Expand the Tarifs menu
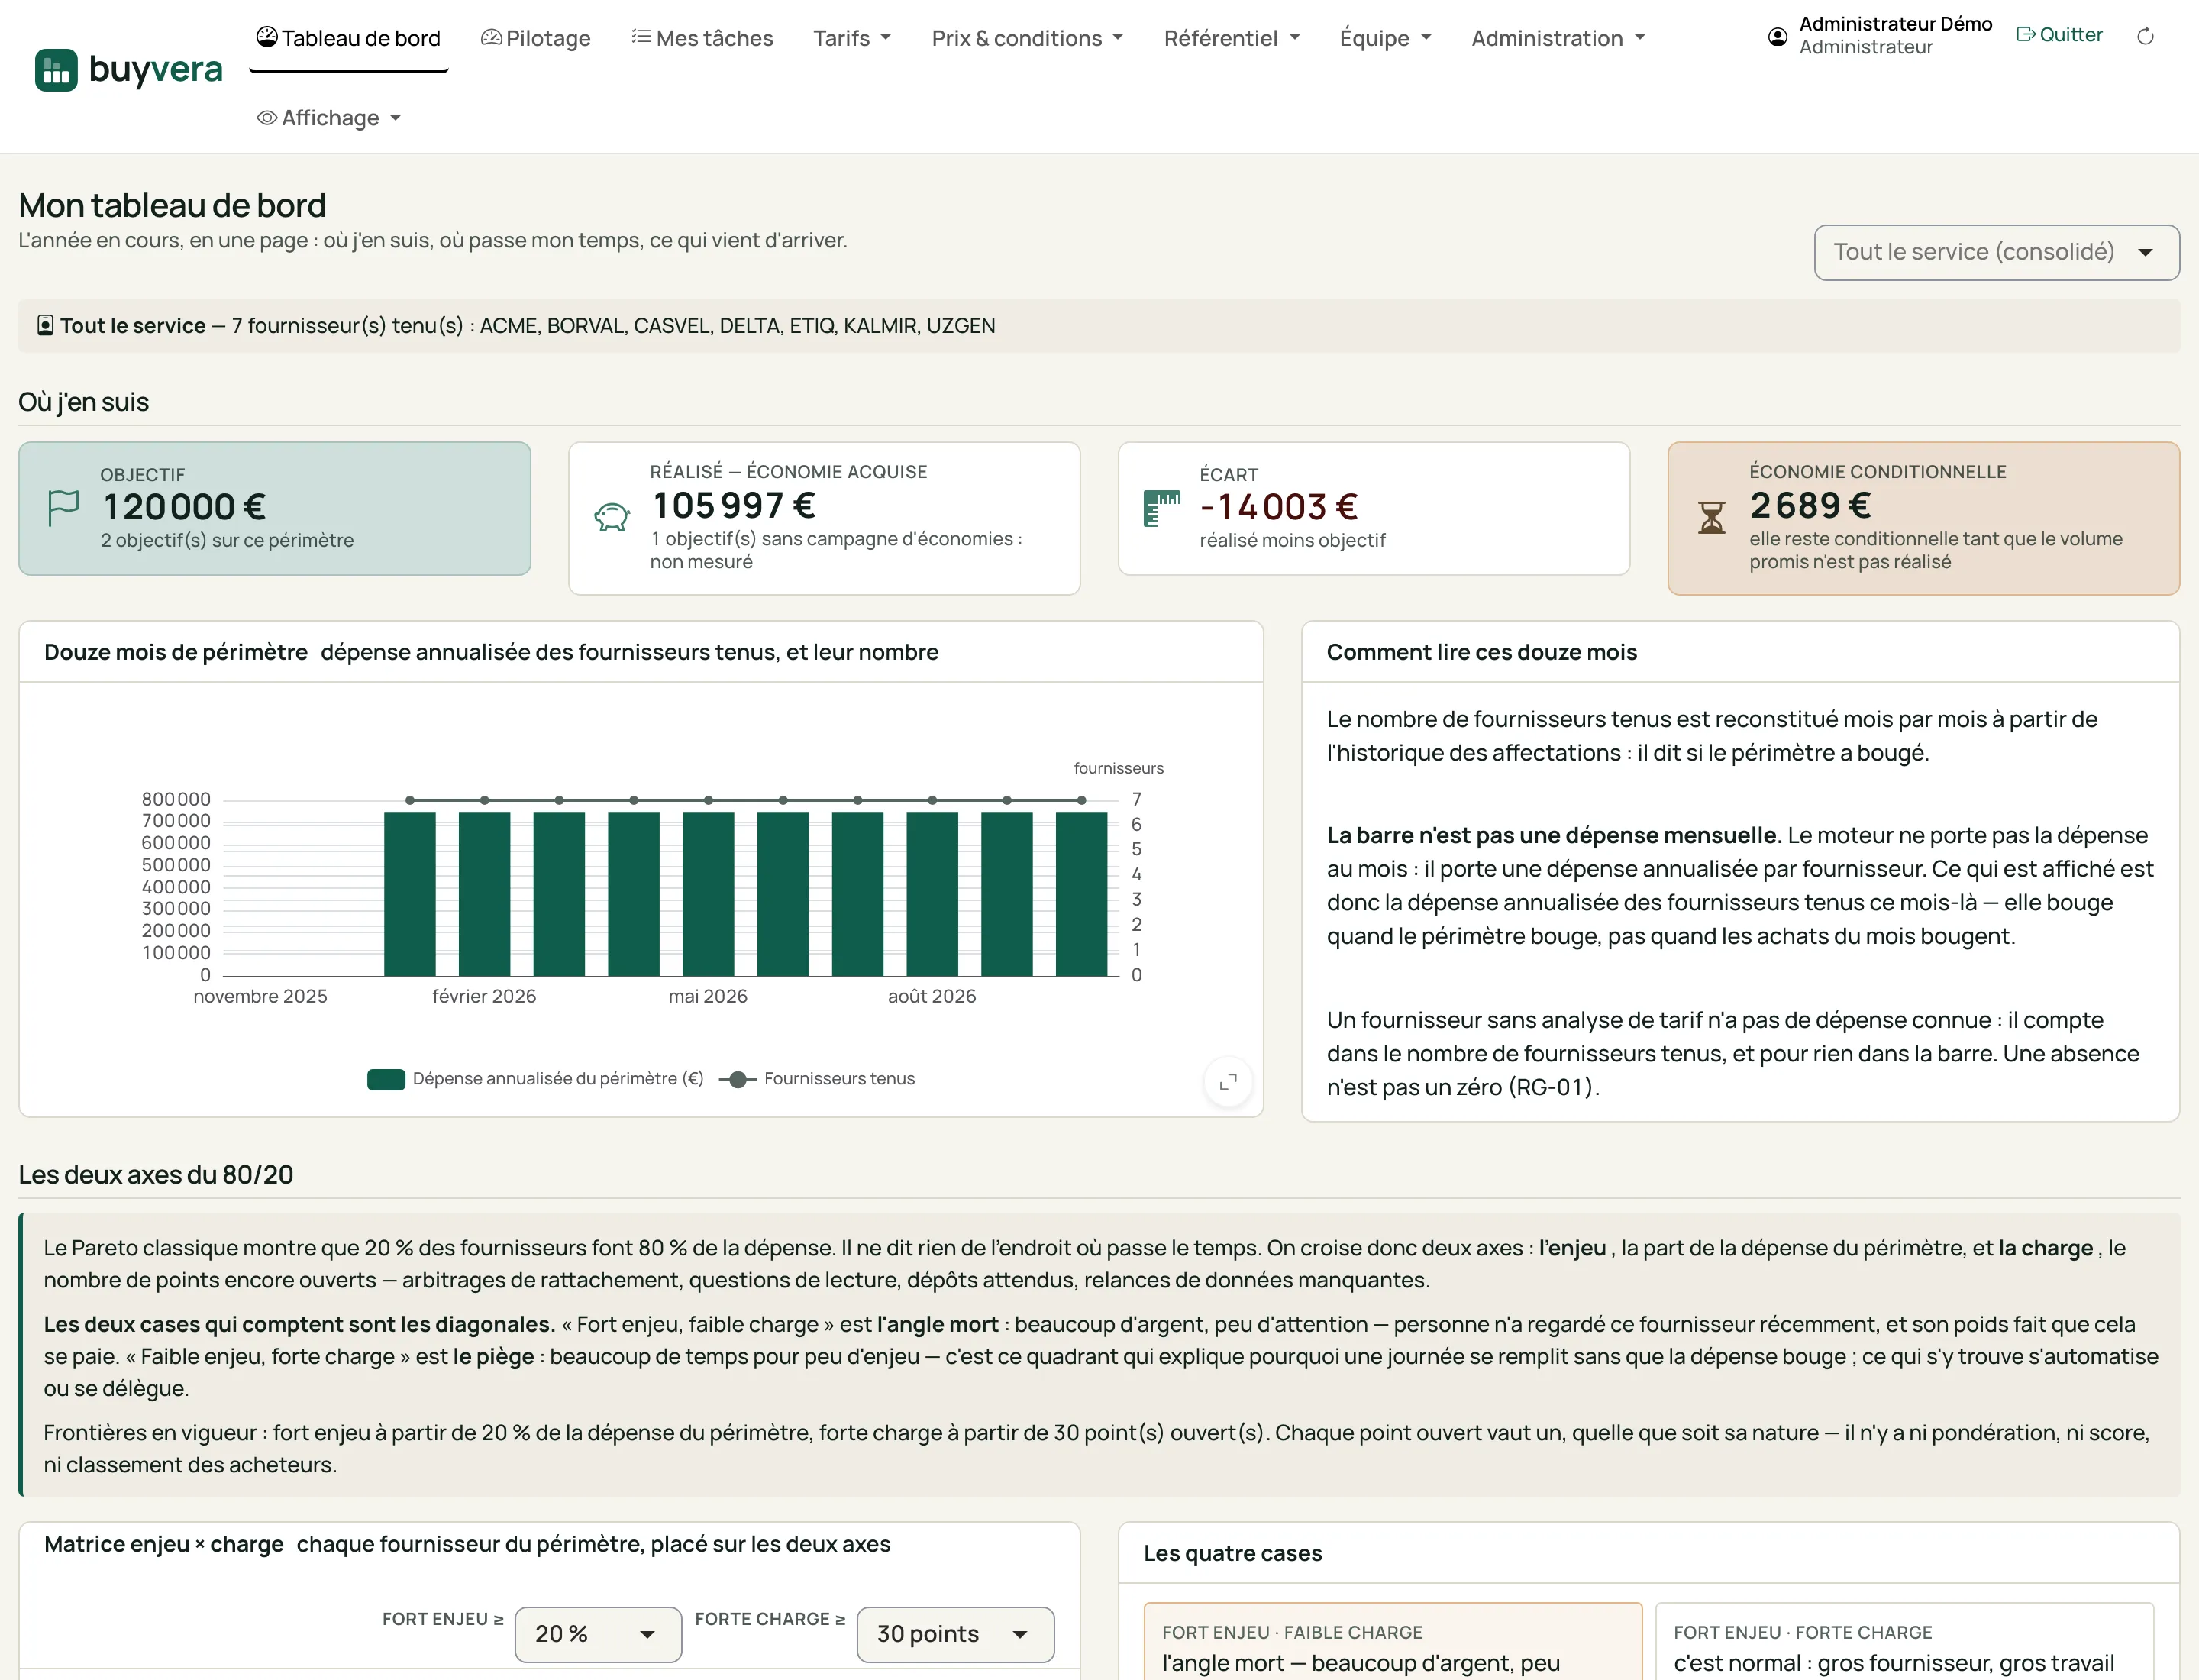The height and width of the screenshot is (1680, 2199). pyautogui.click(x=852, y=38)
